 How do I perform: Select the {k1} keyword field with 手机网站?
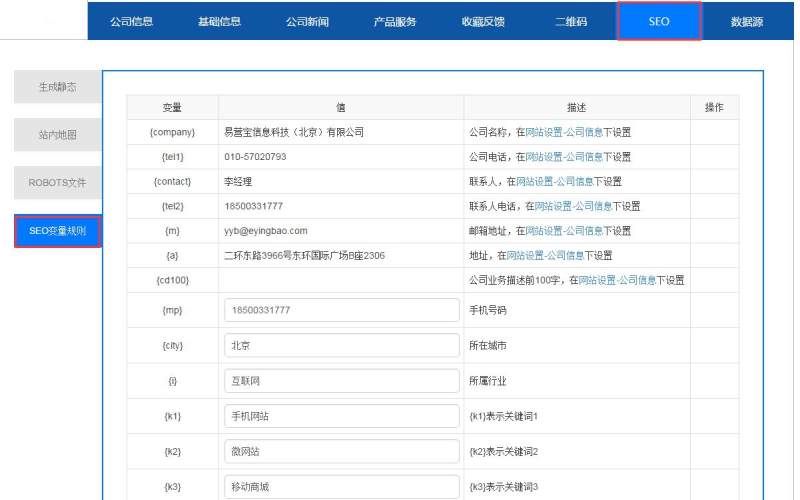[341, 416]
